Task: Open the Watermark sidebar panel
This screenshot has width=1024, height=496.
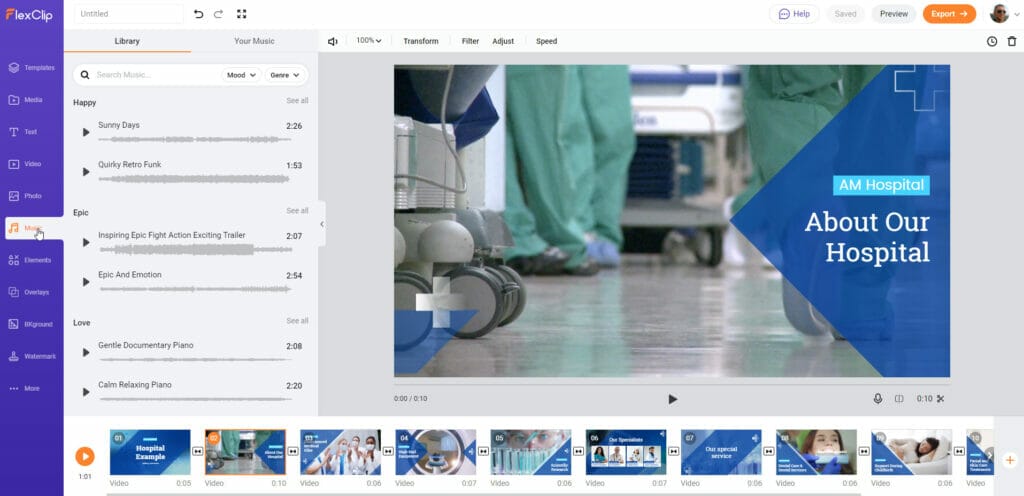Action: click(x=31, y=356)
